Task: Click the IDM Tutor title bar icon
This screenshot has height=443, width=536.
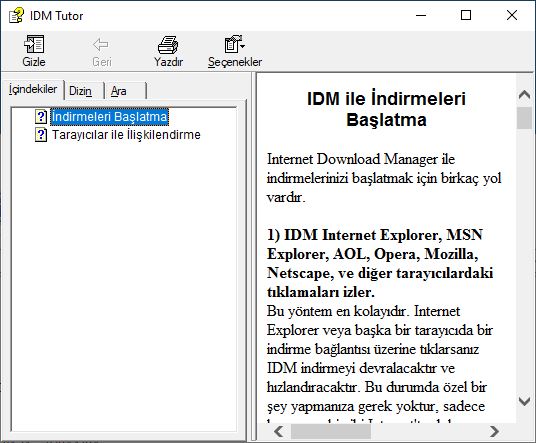Action: coord(16,15)
